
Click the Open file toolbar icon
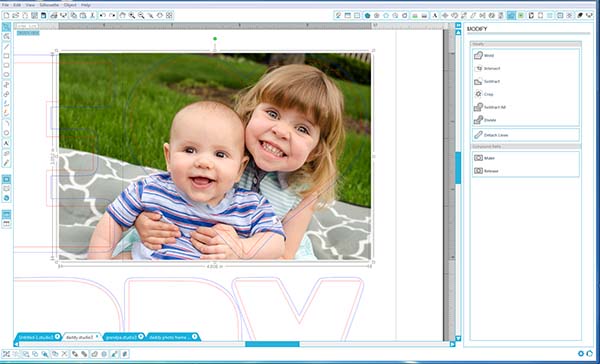[15, 16]
